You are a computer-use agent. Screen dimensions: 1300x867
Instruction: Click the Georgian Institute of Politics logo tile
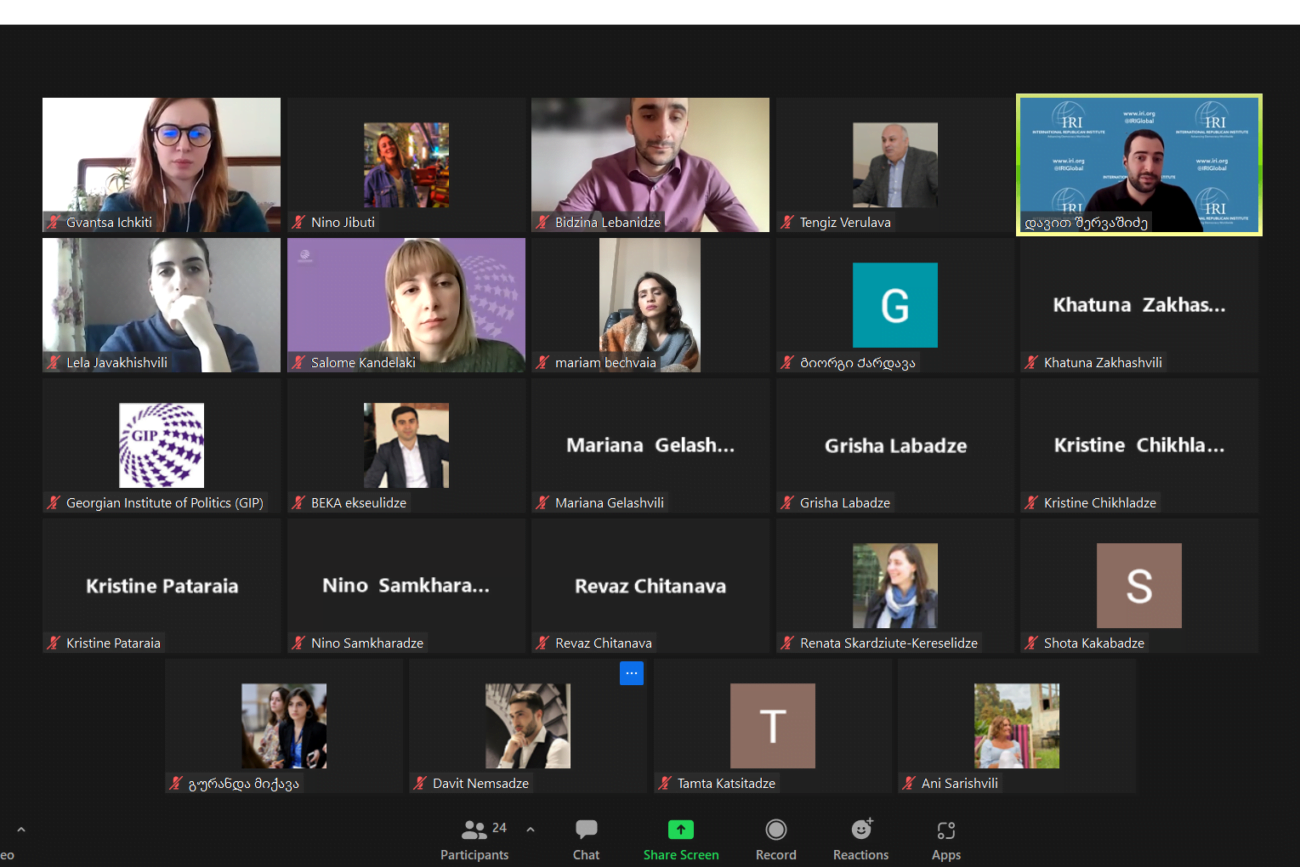tap(161, 445)
